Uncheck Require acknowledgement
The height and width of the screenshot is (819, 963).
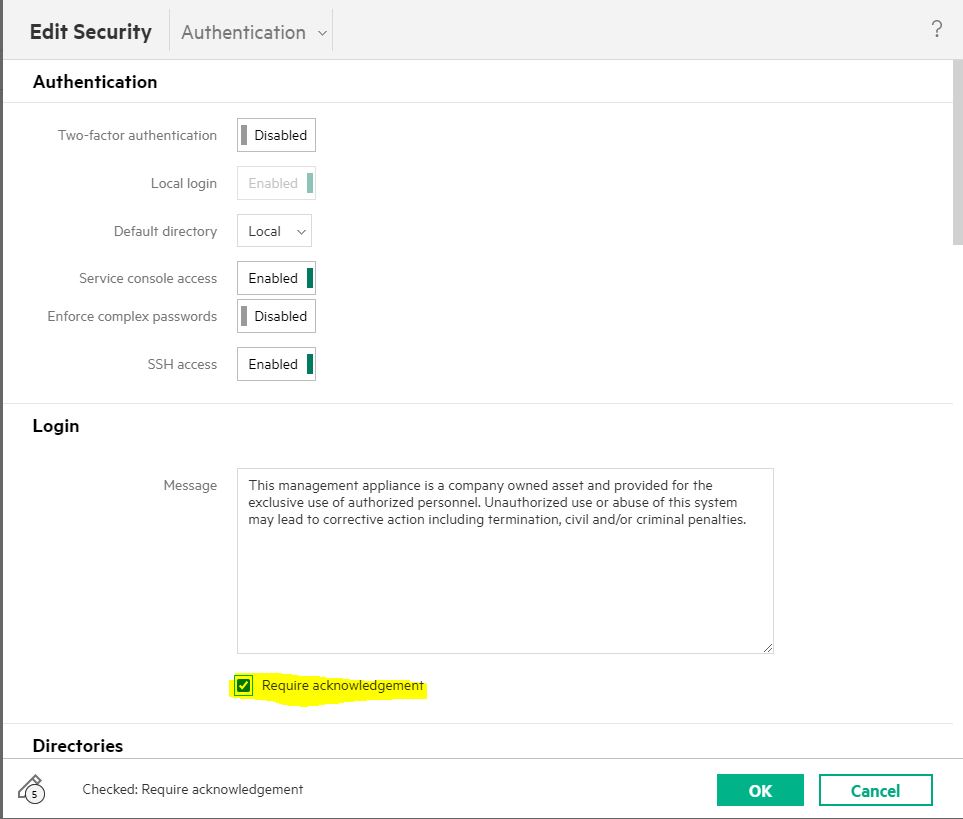[x=243, y=685]
